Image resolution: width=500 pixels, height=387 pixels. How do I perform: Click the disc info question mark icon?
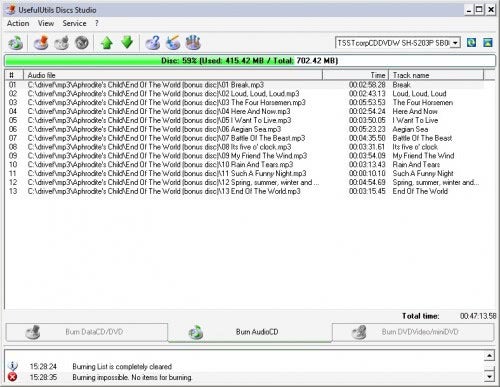[153, 43]
